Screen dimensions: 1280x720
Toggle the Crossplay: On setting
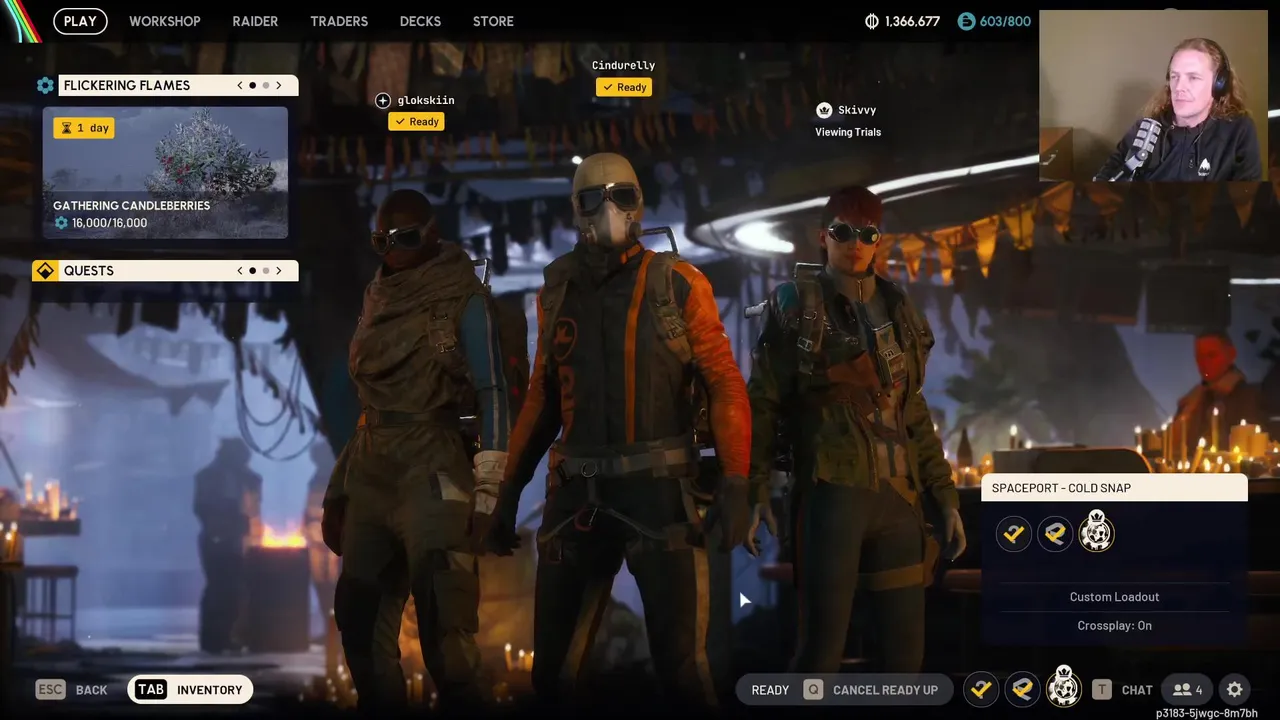pos(1115,626)
